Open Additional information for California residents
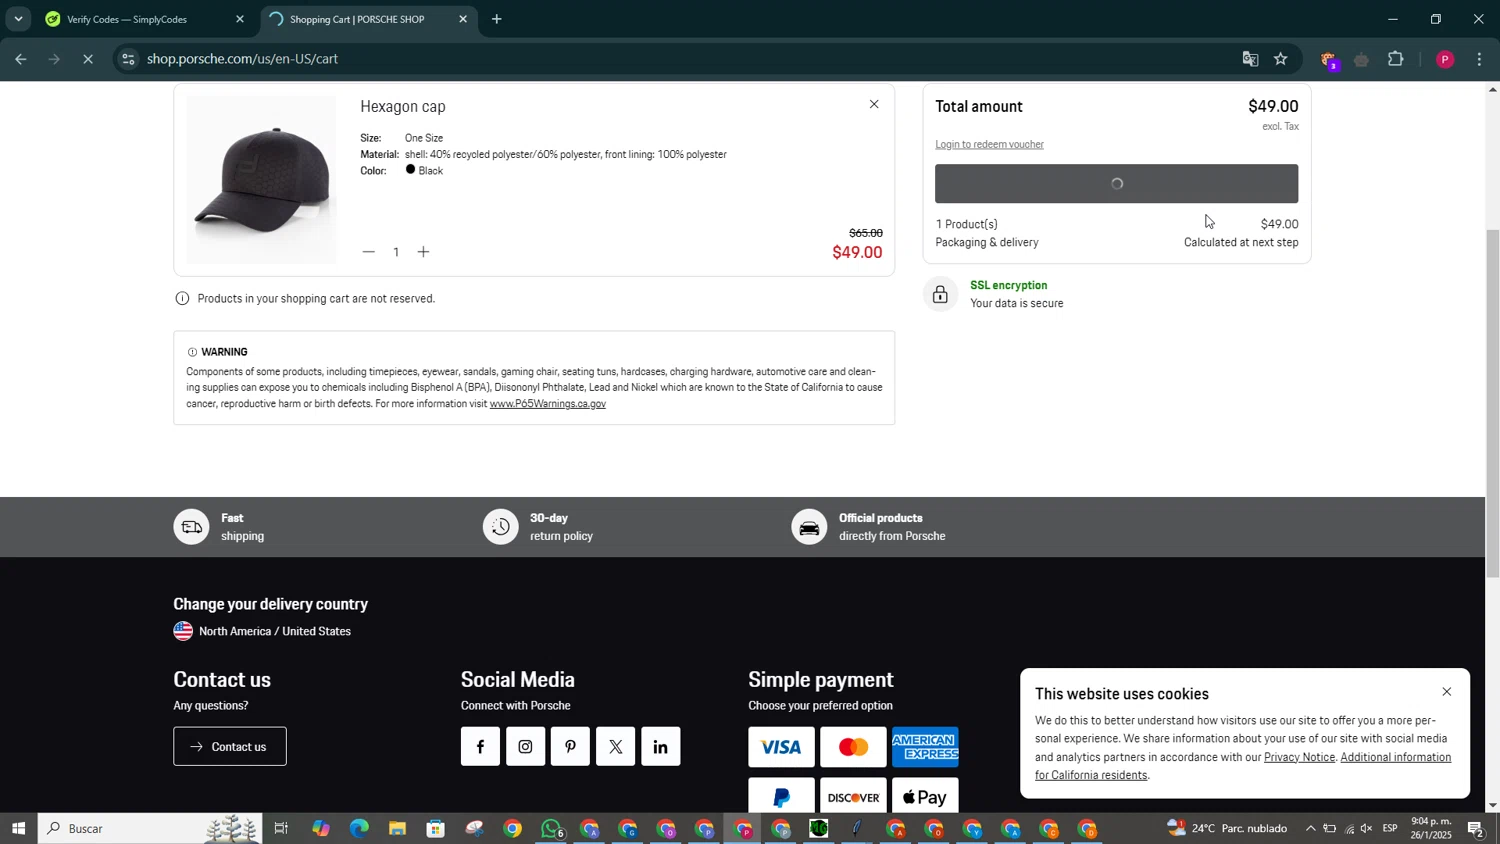Image resolution: width=1500 pixels, height=844 pixels. pos(1243,766)
